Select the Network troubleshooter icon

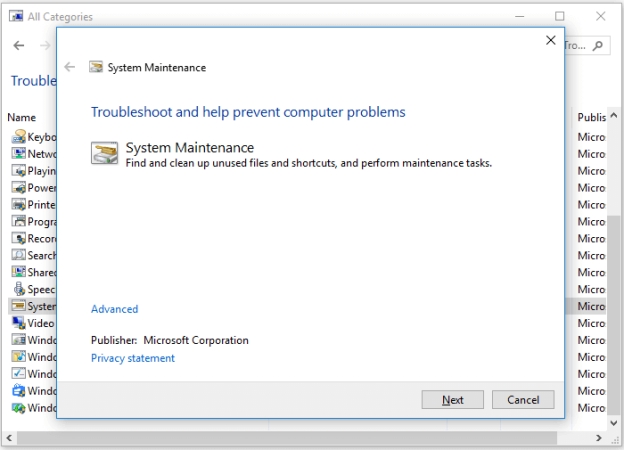point(18,153)
